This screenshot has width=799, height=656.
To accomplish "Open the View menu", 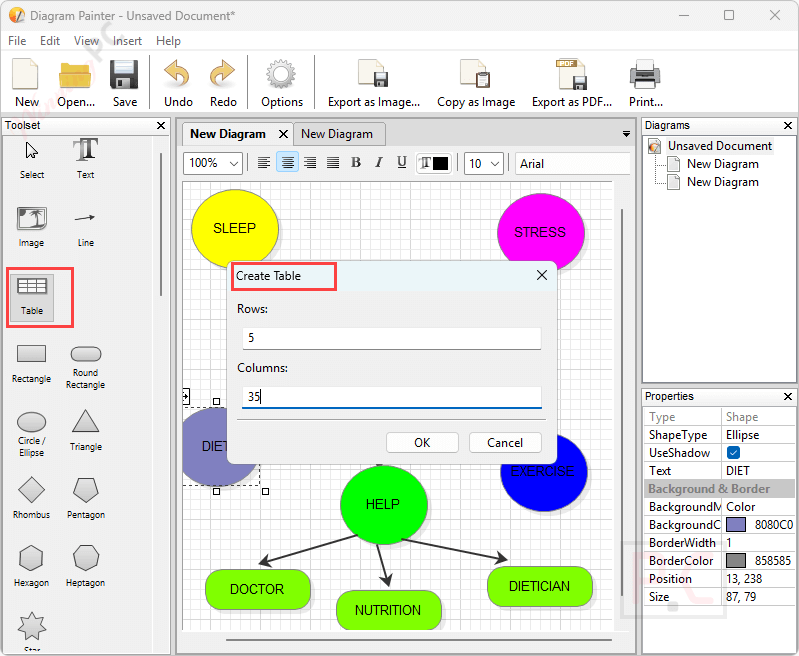I will (x=86, y=41).
